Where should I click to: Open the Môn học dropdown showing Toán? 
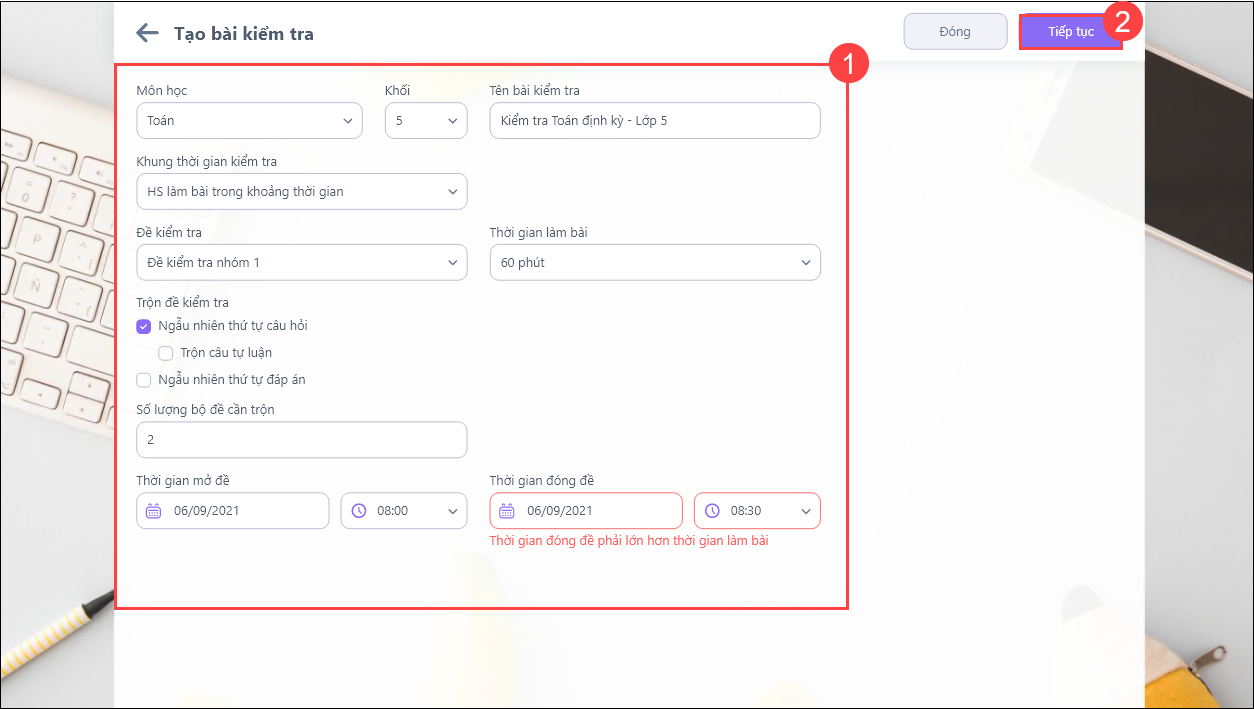click(x=249, y=121)
